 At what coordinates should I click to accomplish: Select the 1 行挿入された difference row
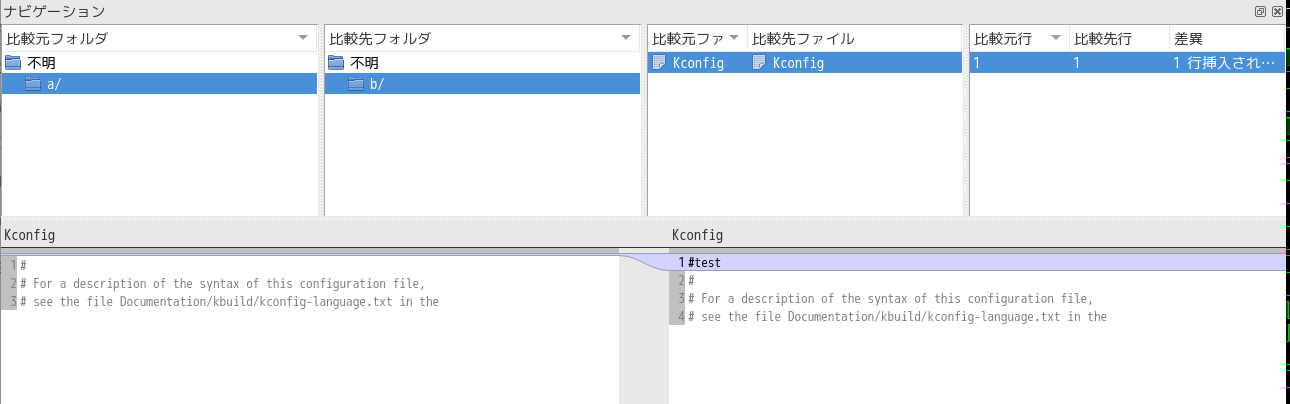click(x=1127, y=62)
